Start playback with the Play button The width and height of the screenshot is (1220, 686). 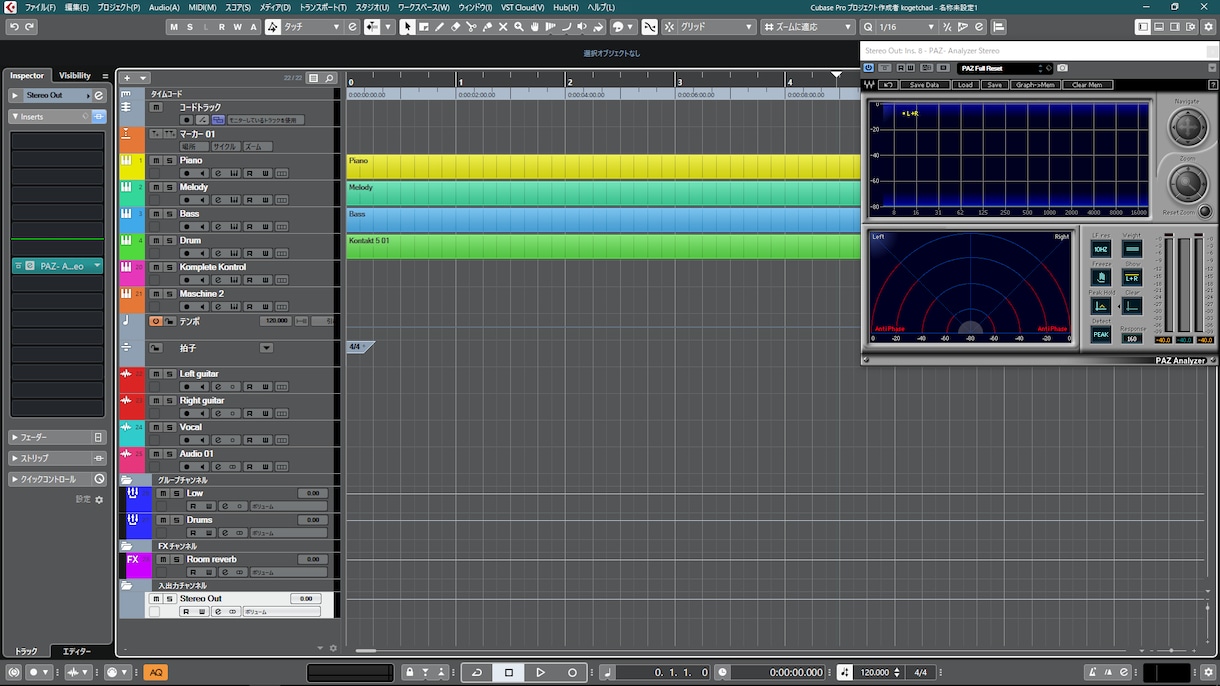[x=540, y=672]
